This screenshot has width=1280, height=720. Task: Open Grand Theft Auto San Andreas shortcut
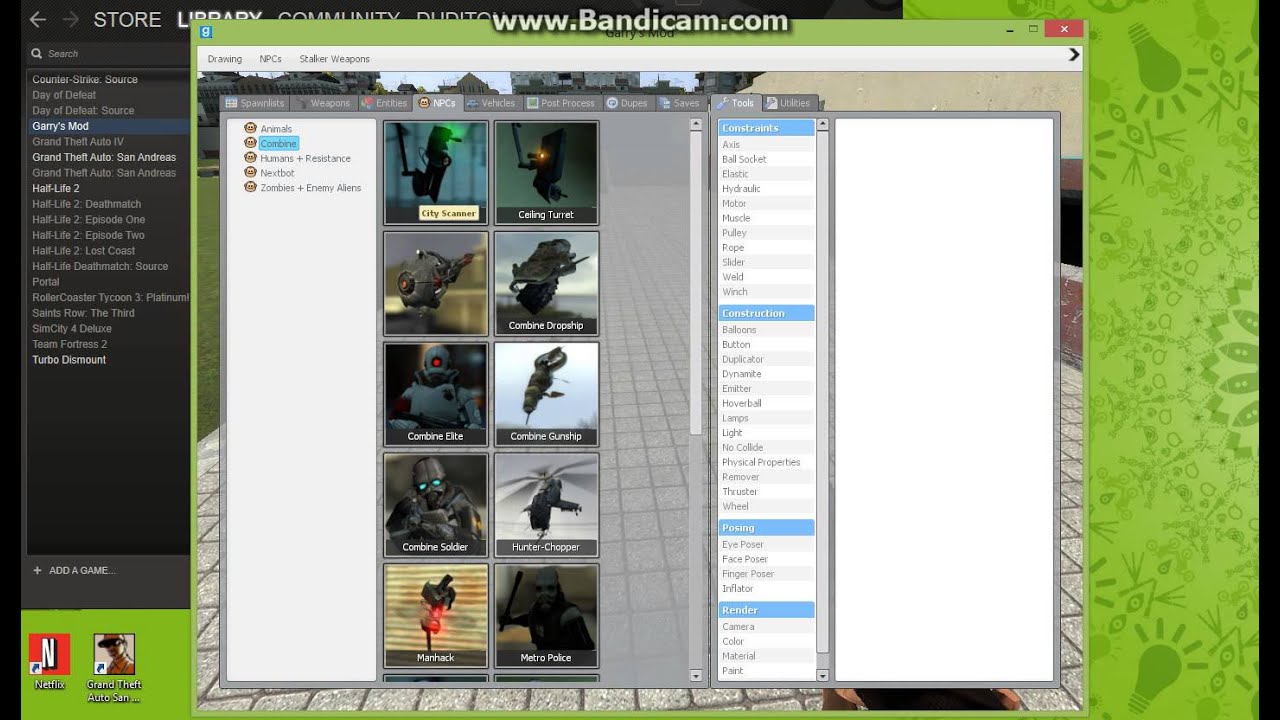pos(114,667)
